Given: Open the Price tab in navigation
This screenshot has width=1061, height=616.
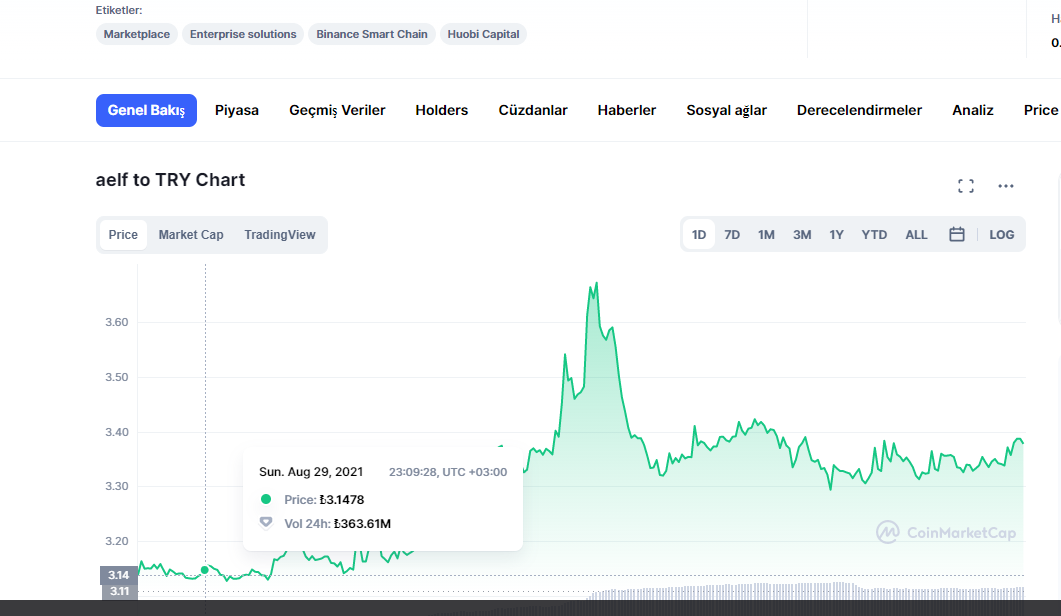Looking at the screenshot, I should (1041, 110).
